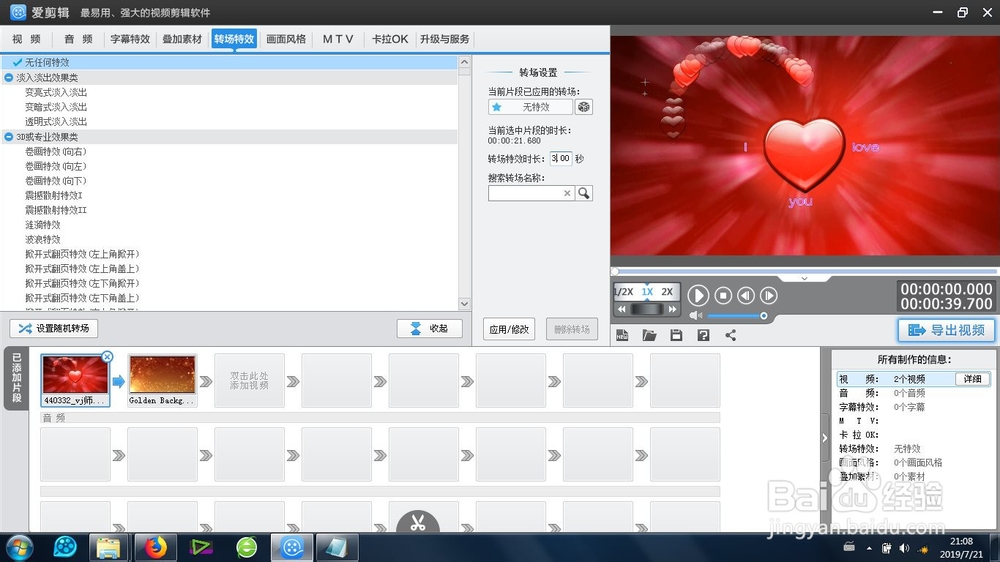Open the 视频 tab
The image size is (1000, 562).
coord(27,39)
